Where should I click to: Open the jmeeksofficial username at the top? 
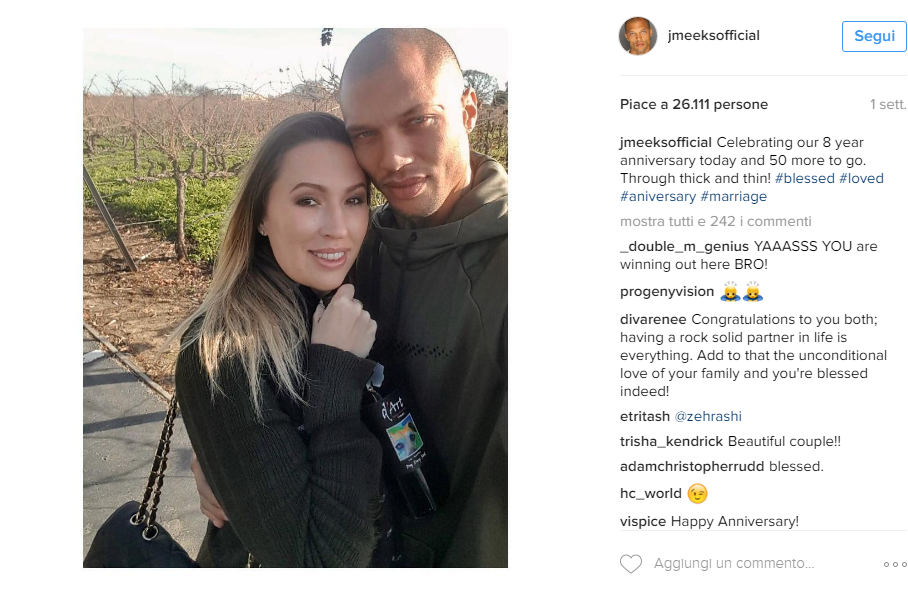(713, 35)
